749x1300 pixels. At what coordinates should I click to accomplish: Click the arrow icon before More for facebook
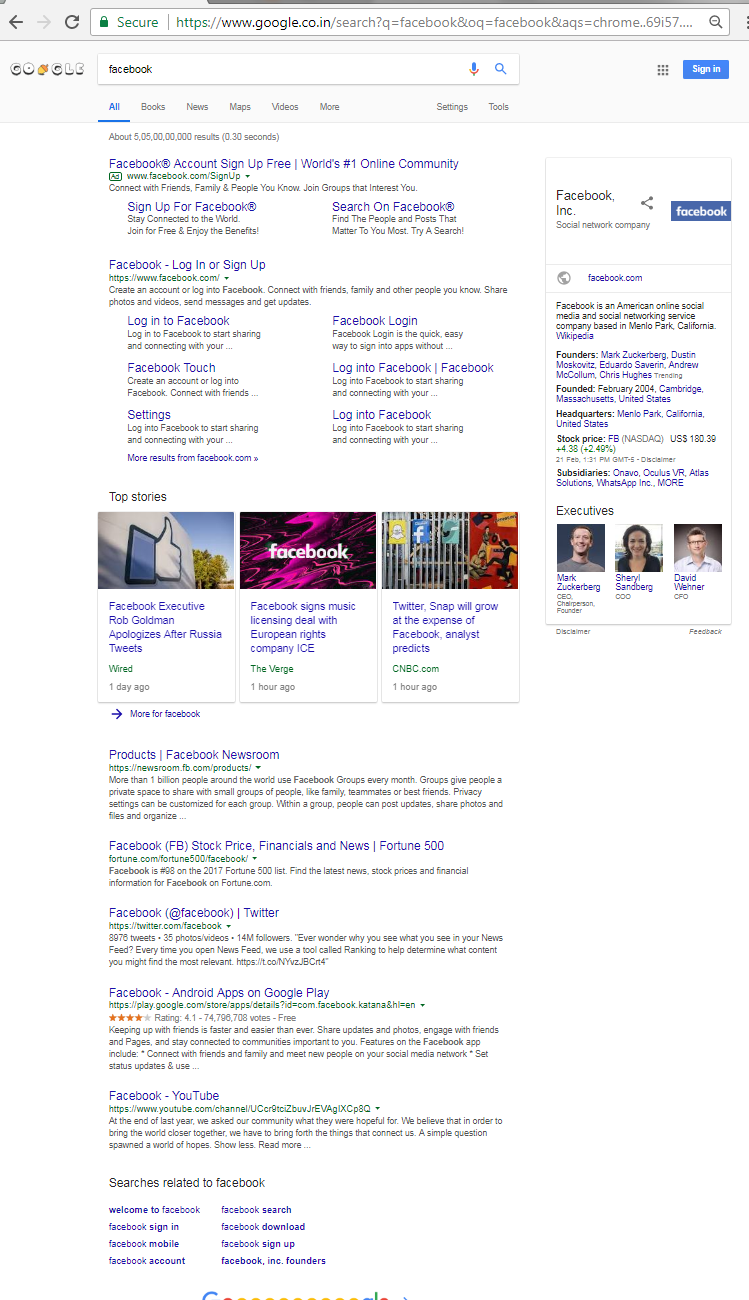(x=117, y=714)
